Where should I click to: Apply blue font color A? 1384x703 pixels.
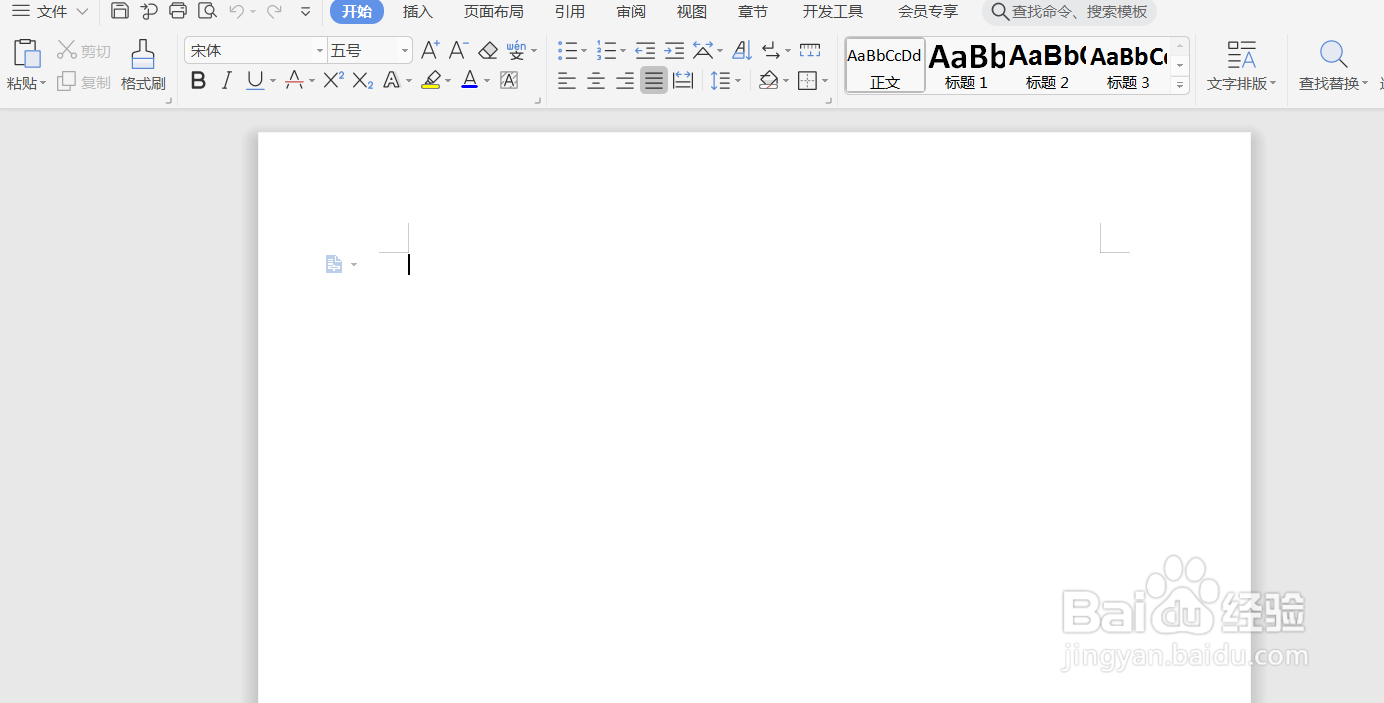pyautogui.click(x=470, y=81)
